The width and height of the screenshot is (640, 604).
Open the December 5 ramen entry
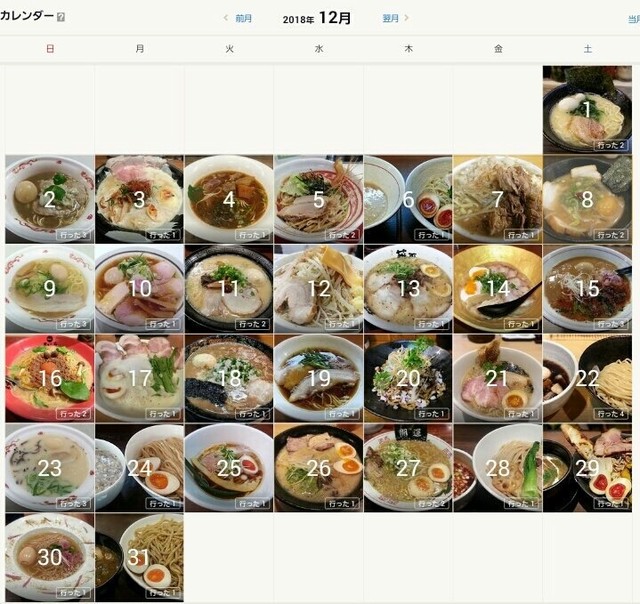click(318, 199)
